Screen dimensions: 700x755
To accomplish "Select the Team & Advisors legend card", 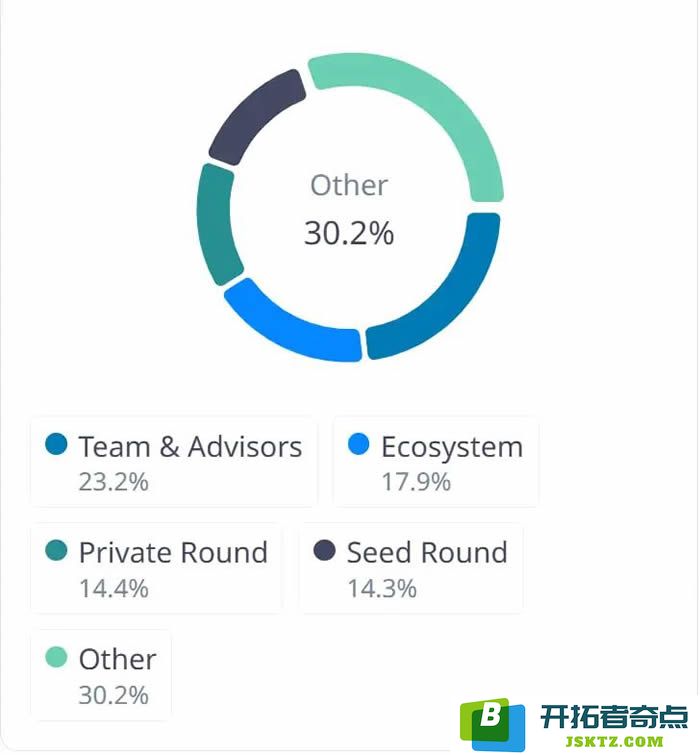I will (x=174, y=462).
